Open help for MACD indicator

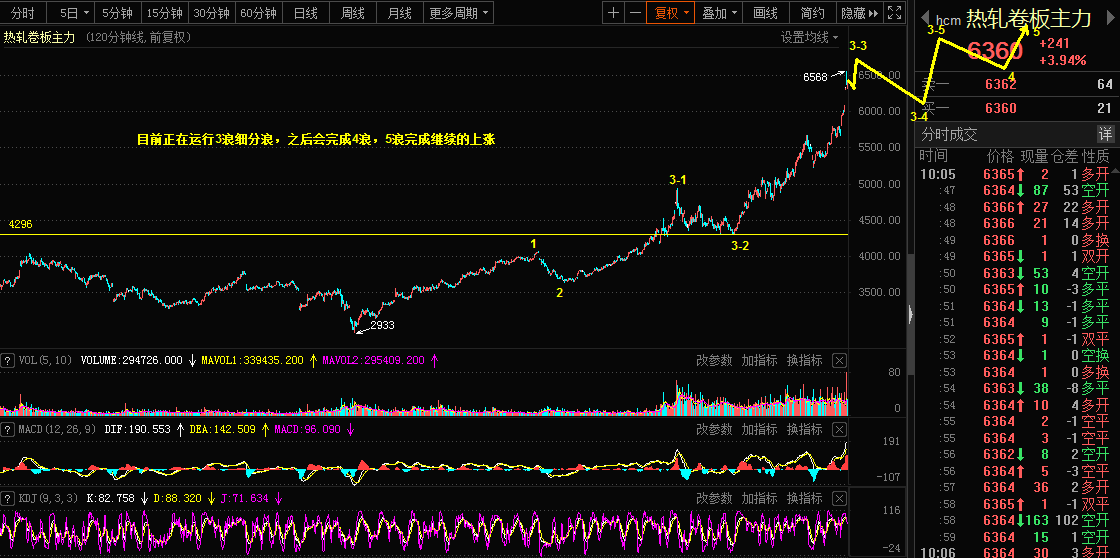[9, 429]
